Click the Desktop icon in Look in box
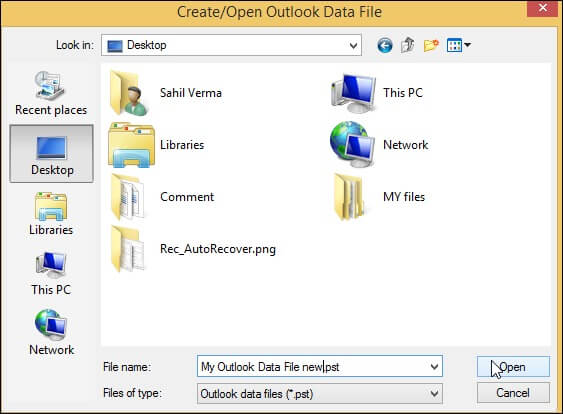 115,46
